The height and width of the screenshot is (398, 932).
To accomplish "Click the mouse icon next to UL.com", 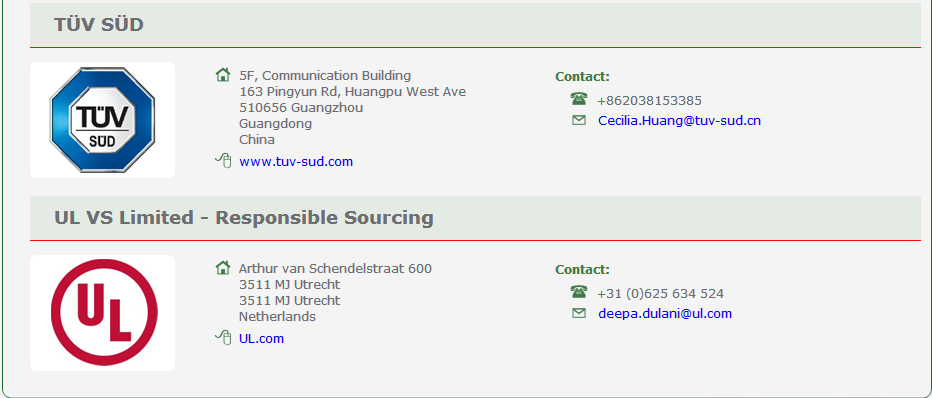I will (x=223, y=337).
